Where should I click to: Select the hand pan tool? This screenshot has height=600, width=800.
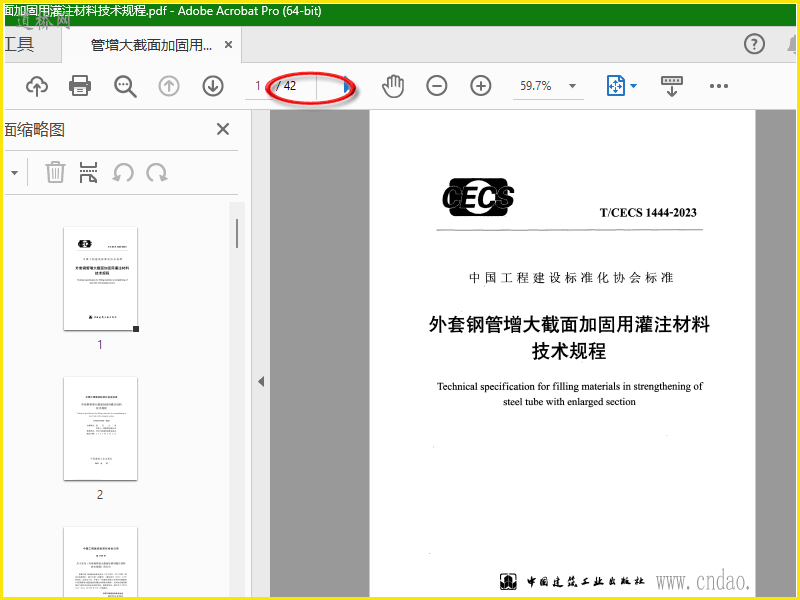coord(393,86)
